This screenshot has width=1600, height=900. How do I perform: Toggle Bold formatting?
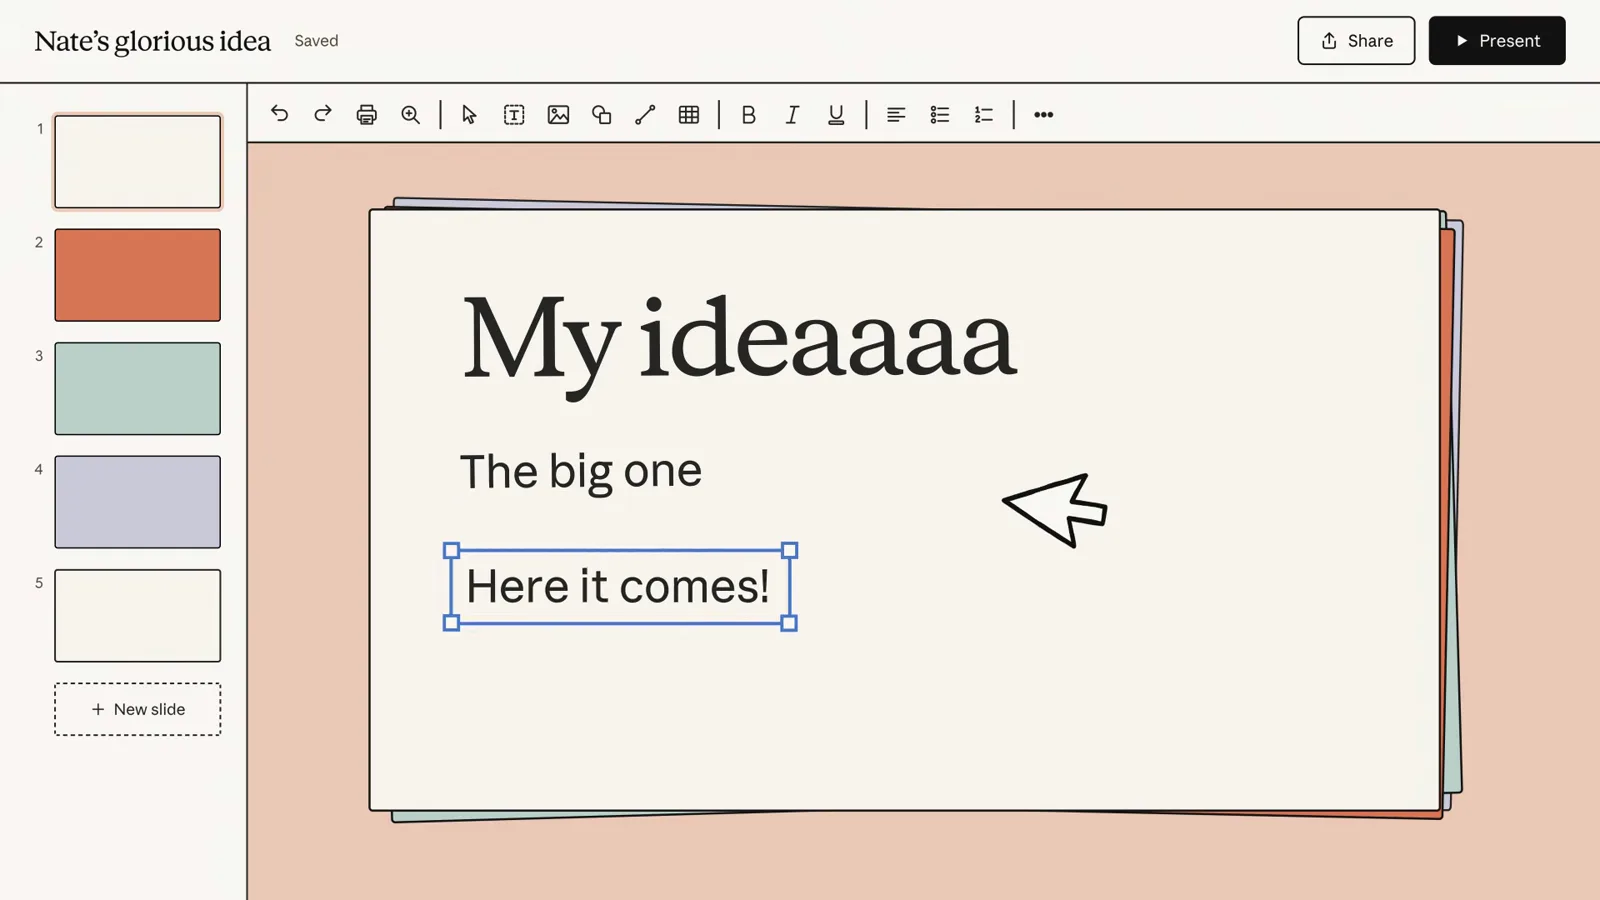(748, 114)
